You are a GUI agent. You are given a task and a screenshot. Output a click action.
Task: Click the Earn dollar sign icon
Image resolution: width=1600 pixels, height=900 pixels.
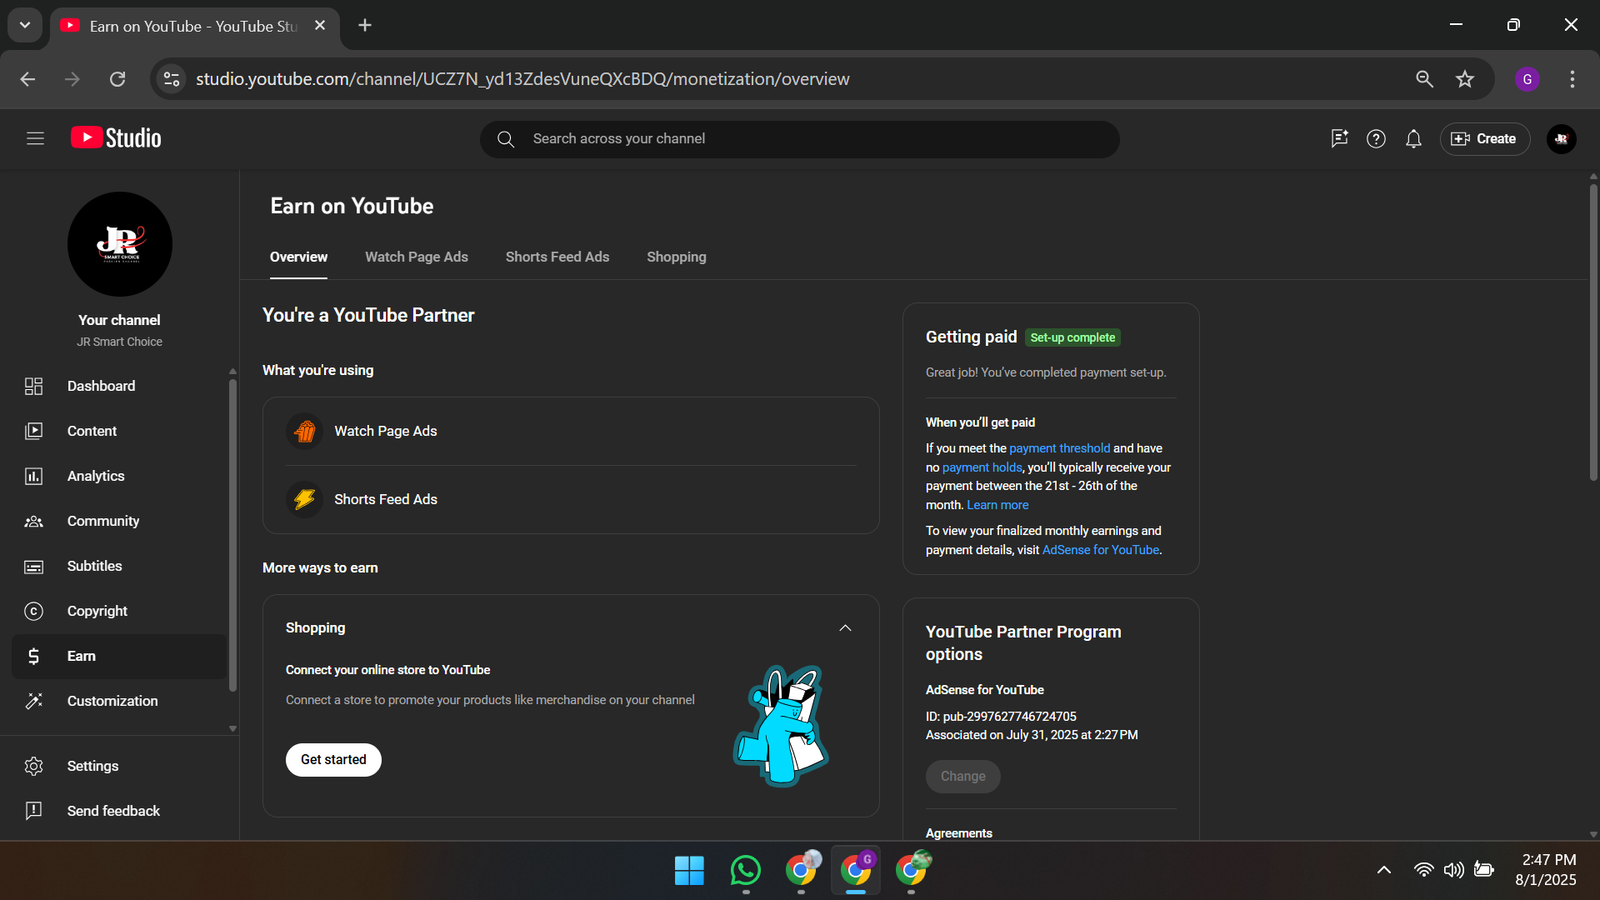tap(34, 656)
